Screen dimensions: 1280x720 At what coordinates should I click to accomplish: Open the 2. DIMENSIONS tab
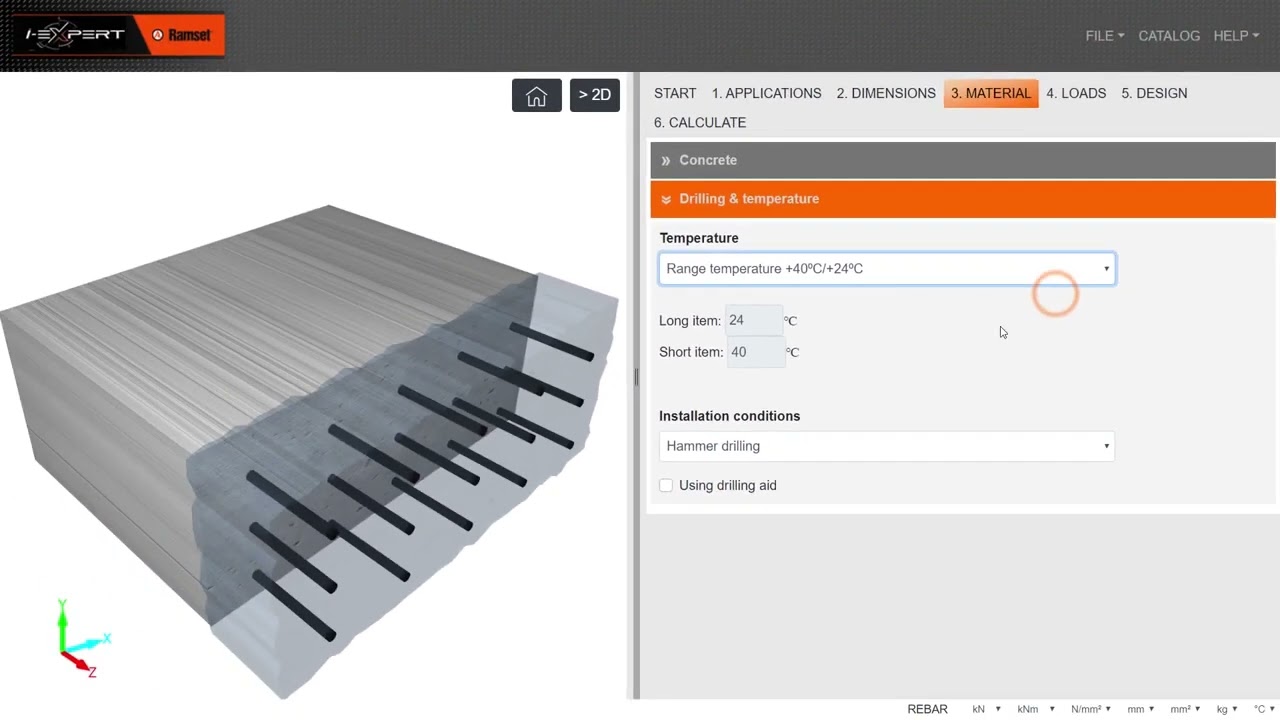pyautogui.click(x=886, y=93)
